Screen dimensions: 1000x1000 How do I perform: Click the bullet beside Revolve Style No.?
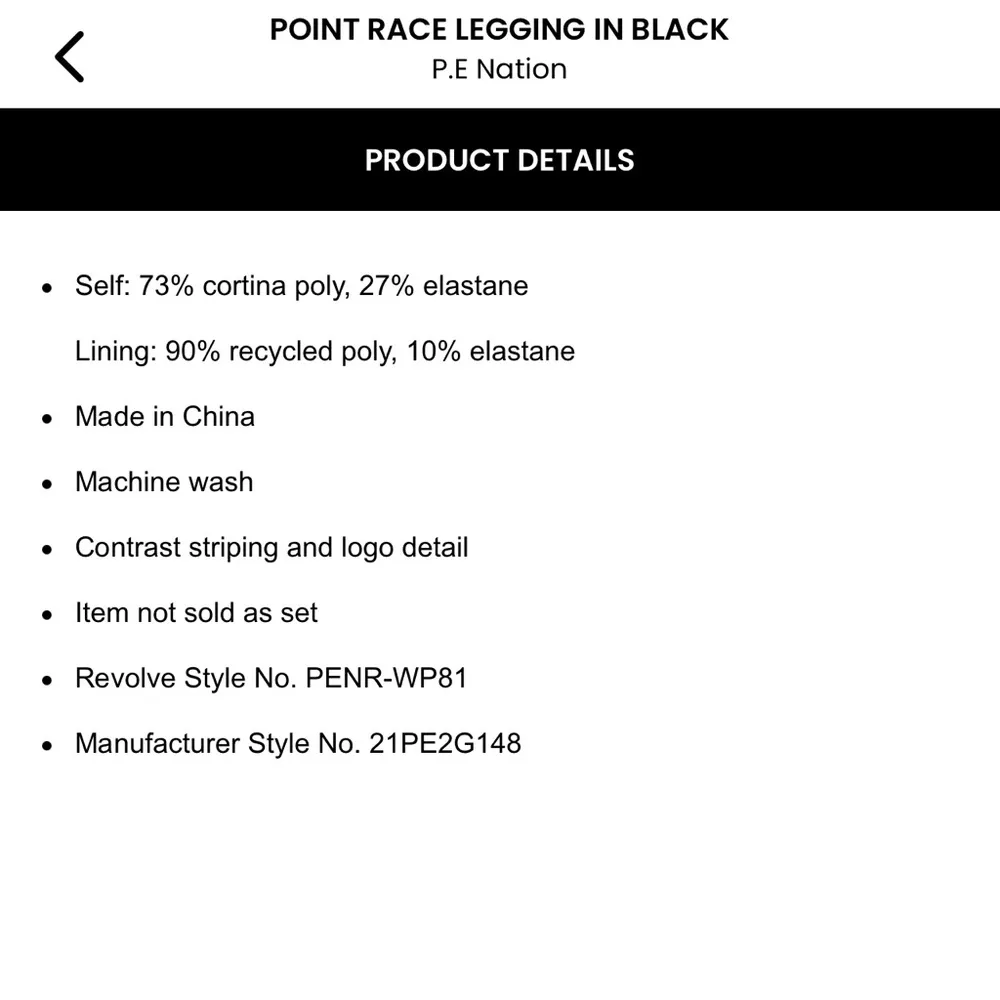pos(47,679)
